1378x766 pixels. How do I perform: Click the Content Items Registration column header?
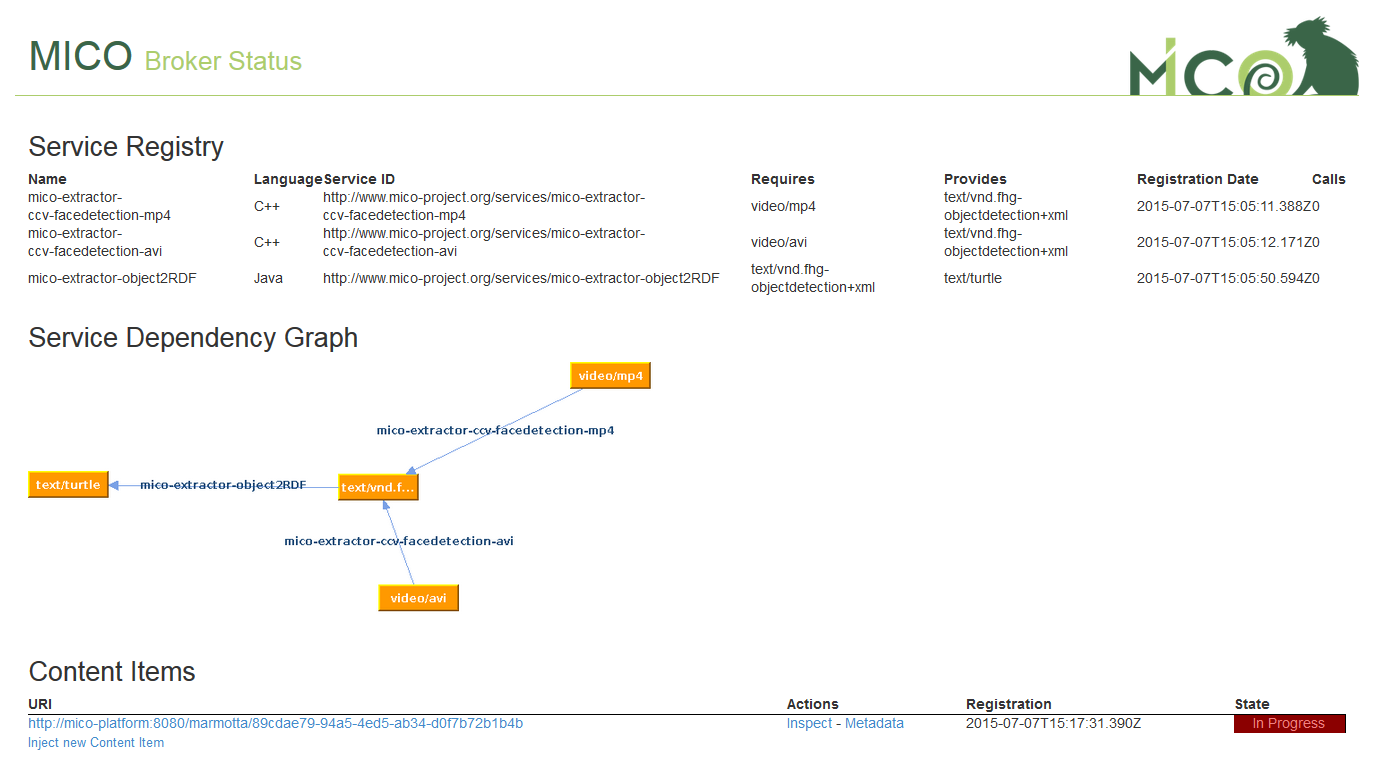1009,704
